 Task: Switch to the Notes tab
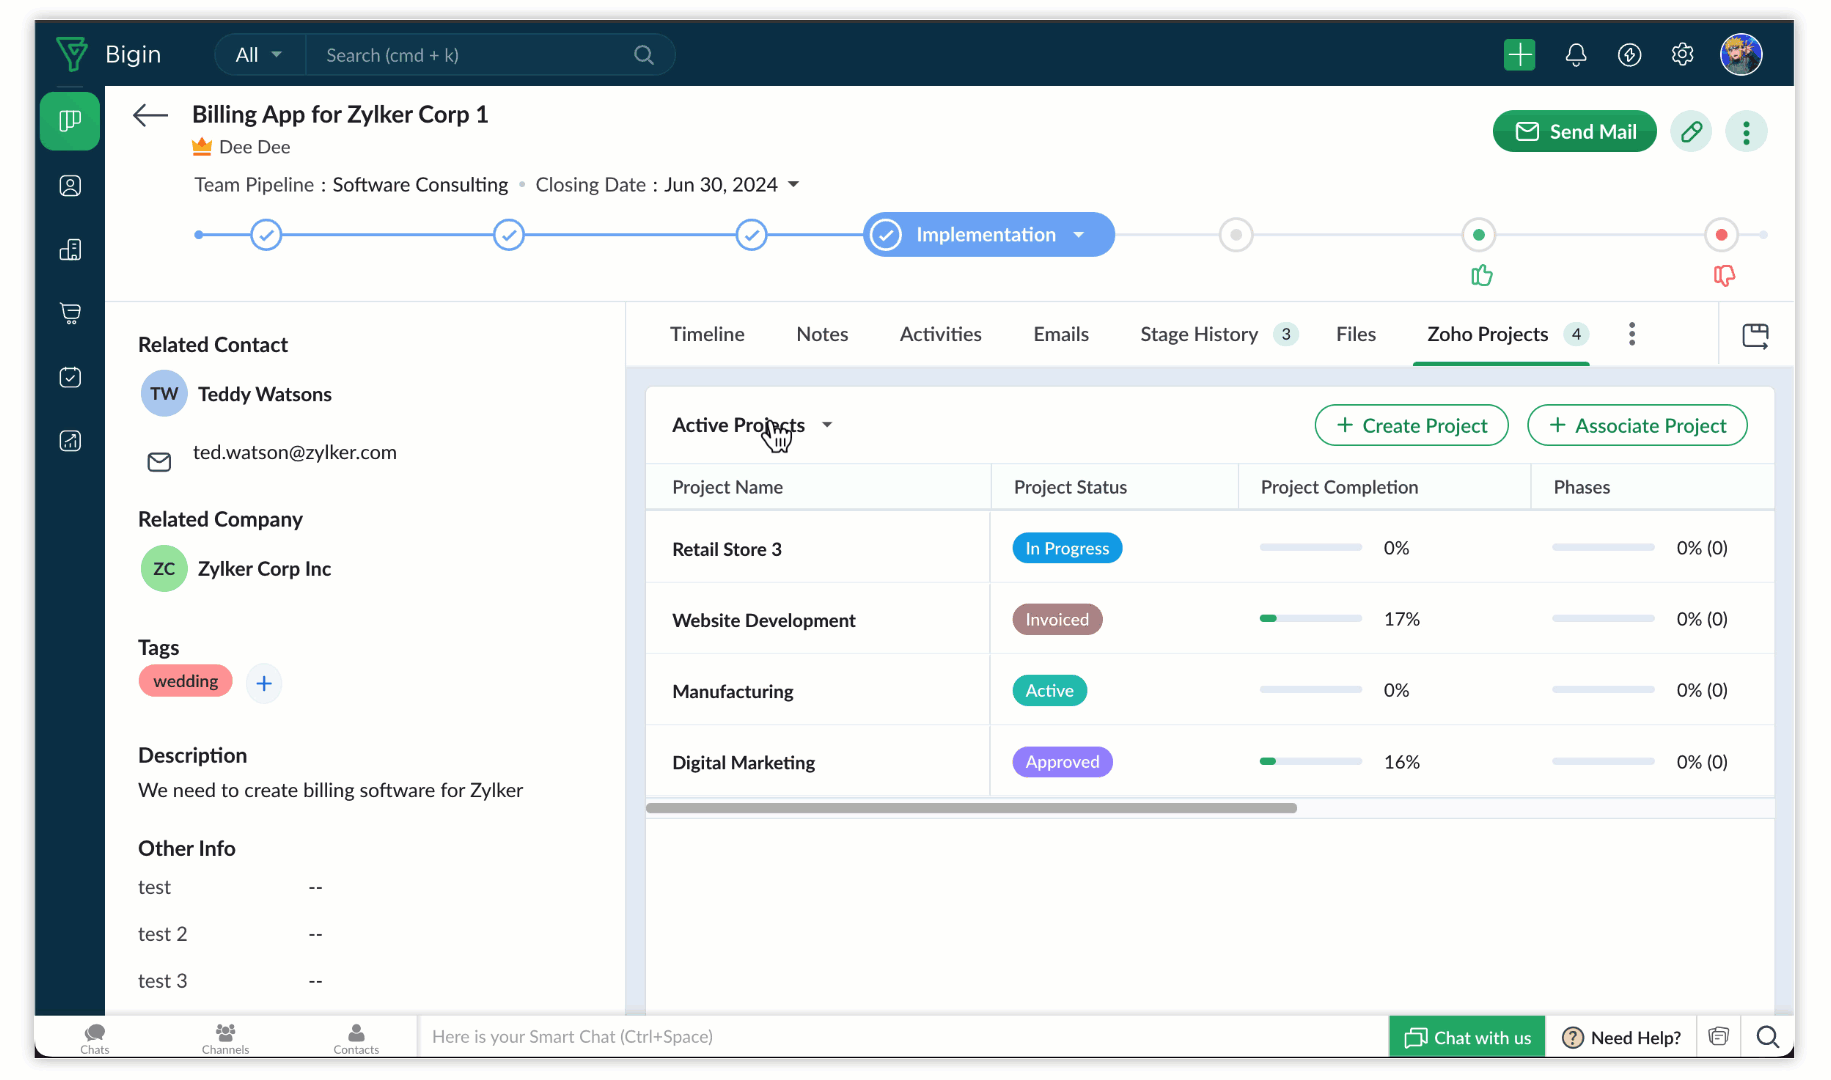[x=822, y=334]
